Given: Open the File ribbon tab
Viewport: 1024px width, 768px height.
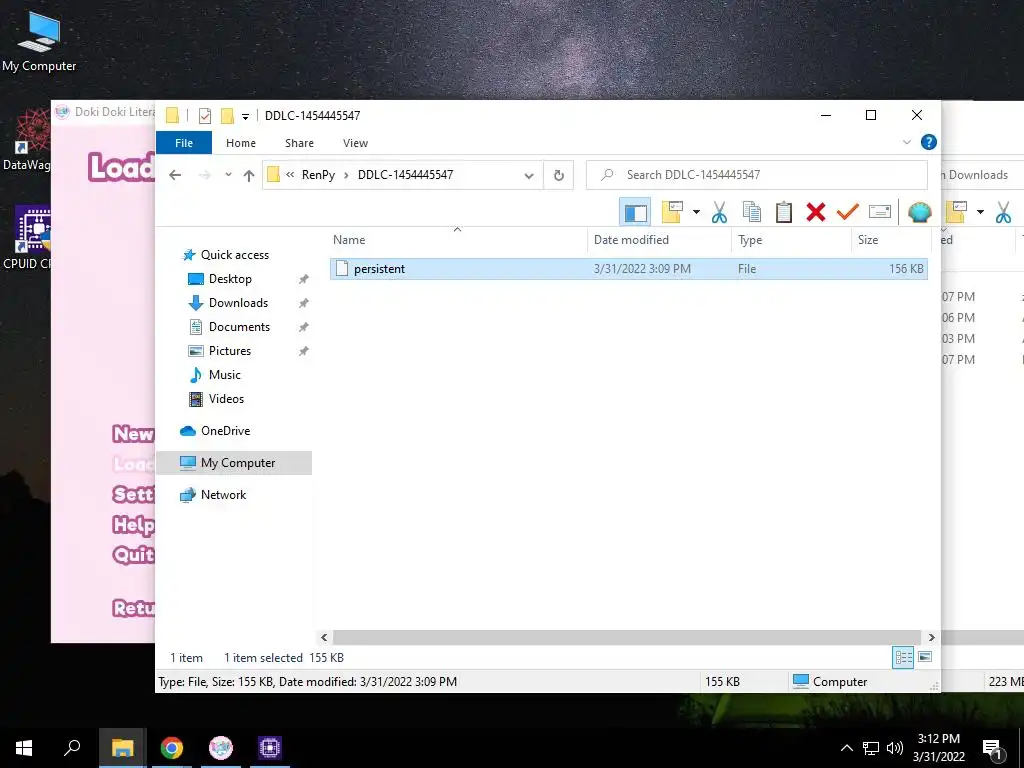Looking at the screenshot, I should tap(184, 143).
